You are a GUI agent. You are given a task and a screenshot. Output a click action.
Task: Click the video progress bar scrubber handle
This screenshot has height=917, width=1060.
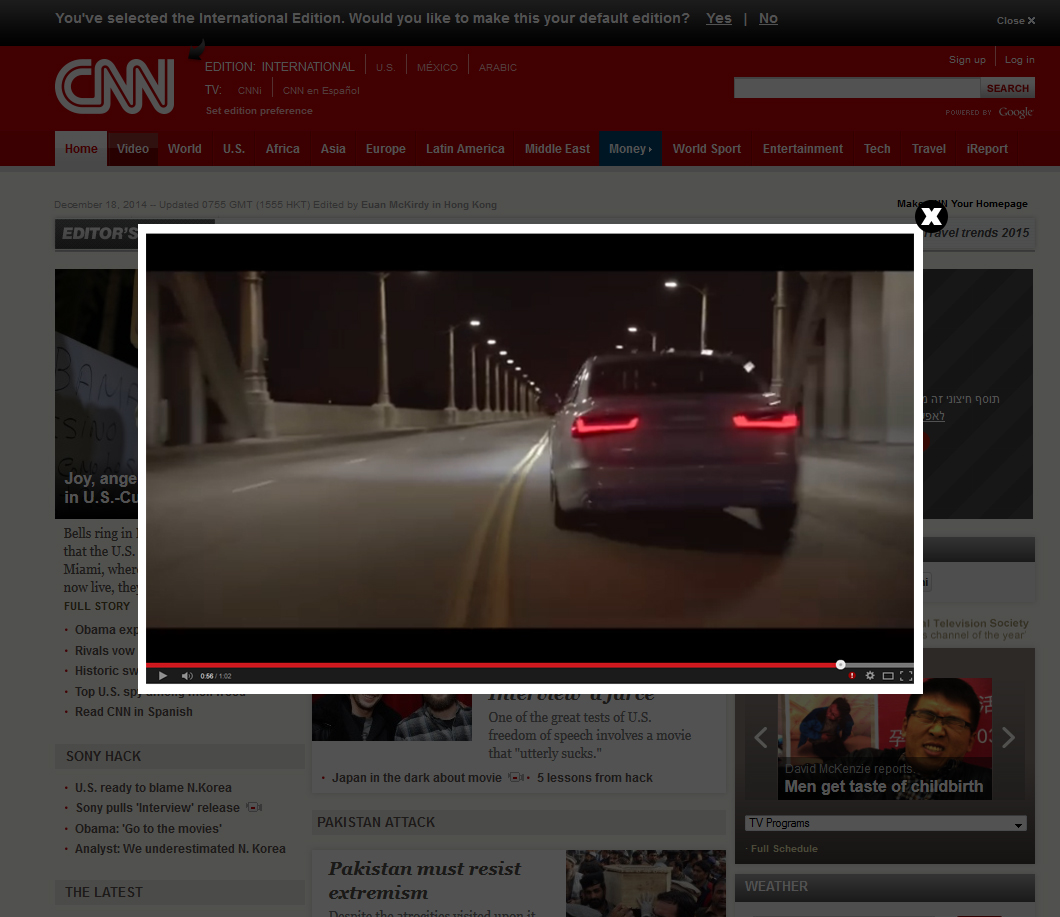point(840,665)
